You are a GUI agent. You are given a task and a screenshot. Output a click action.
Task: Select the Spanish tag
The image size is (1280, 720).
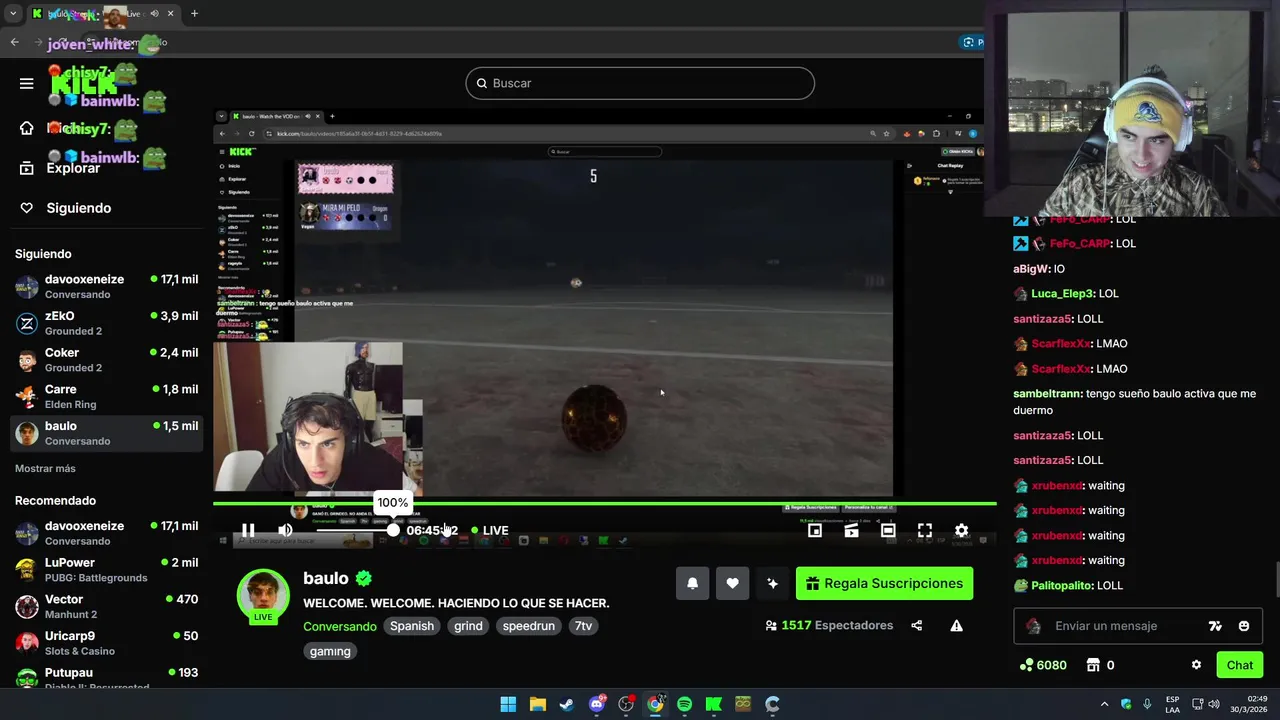[x=412, y=626]
